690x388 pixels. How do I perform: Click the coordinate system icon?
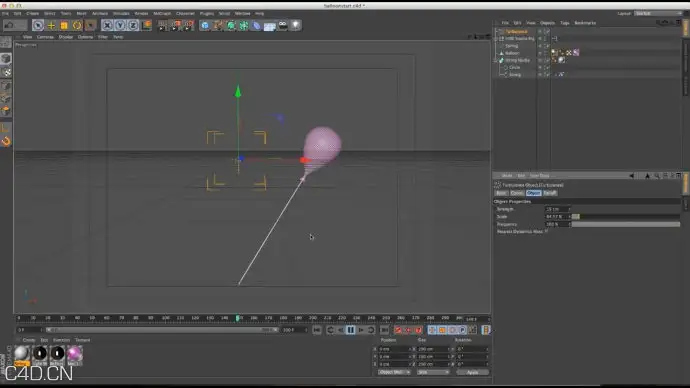(x=146, y=26)
